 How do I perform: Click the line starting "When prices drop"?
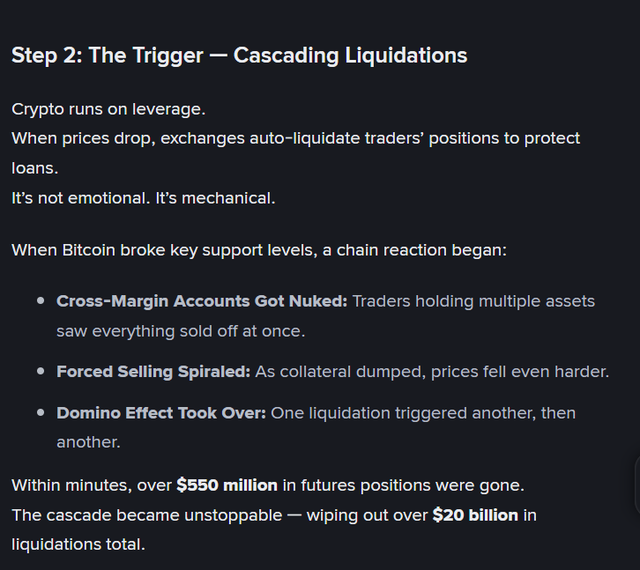(295, 138)
